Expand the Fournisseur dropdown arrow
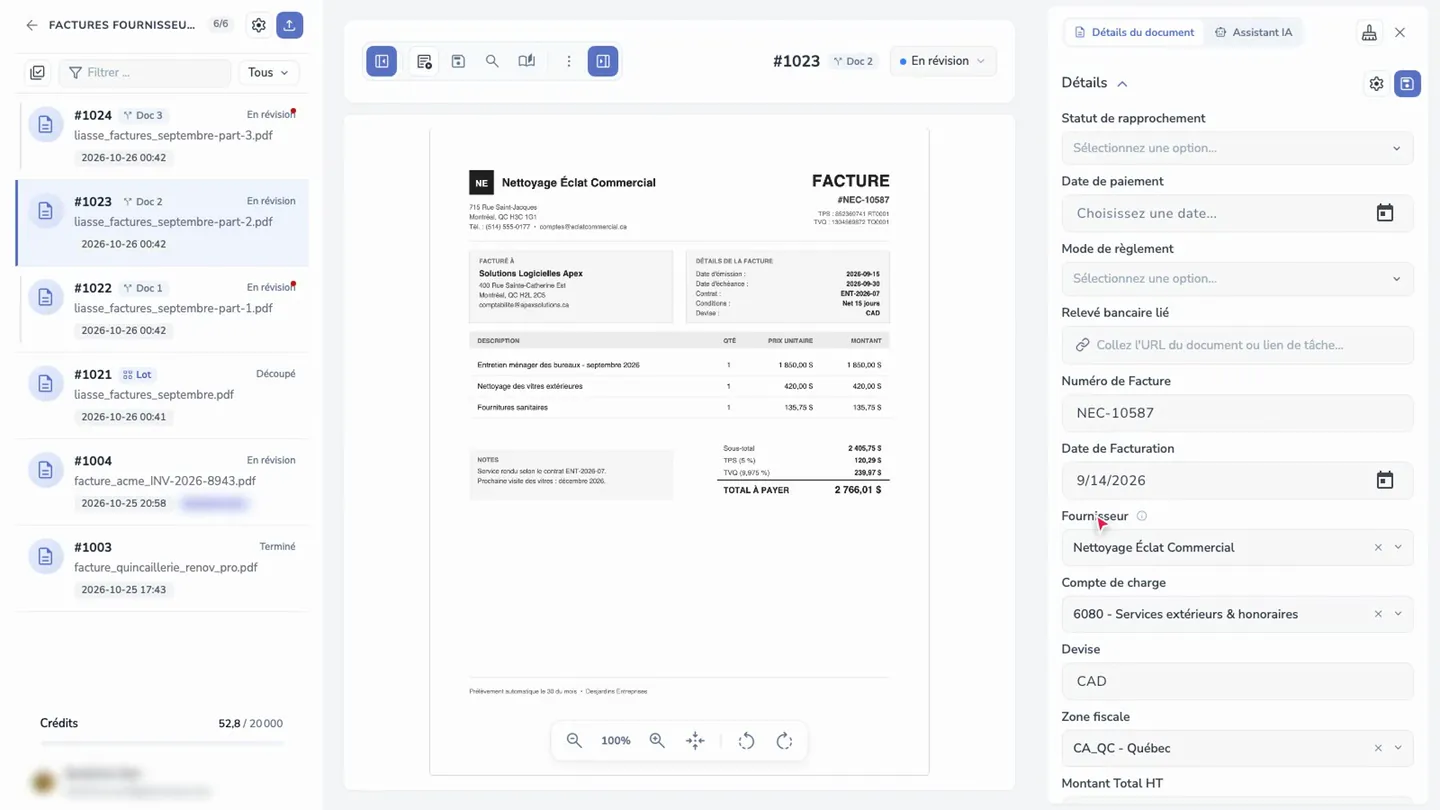The width and height of the screenshot is (1440, 810). click(1398, 548)
